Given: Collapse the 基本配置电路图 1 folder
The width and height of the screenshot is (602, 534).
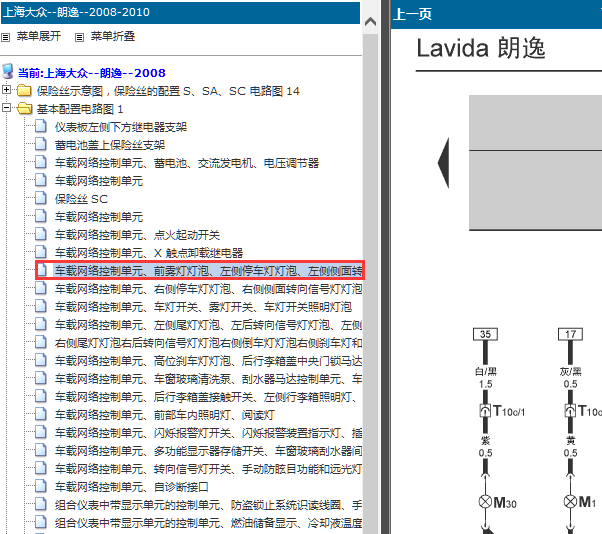Looking at the screenshot, I should pyautogui.click(x=6, y=107).
